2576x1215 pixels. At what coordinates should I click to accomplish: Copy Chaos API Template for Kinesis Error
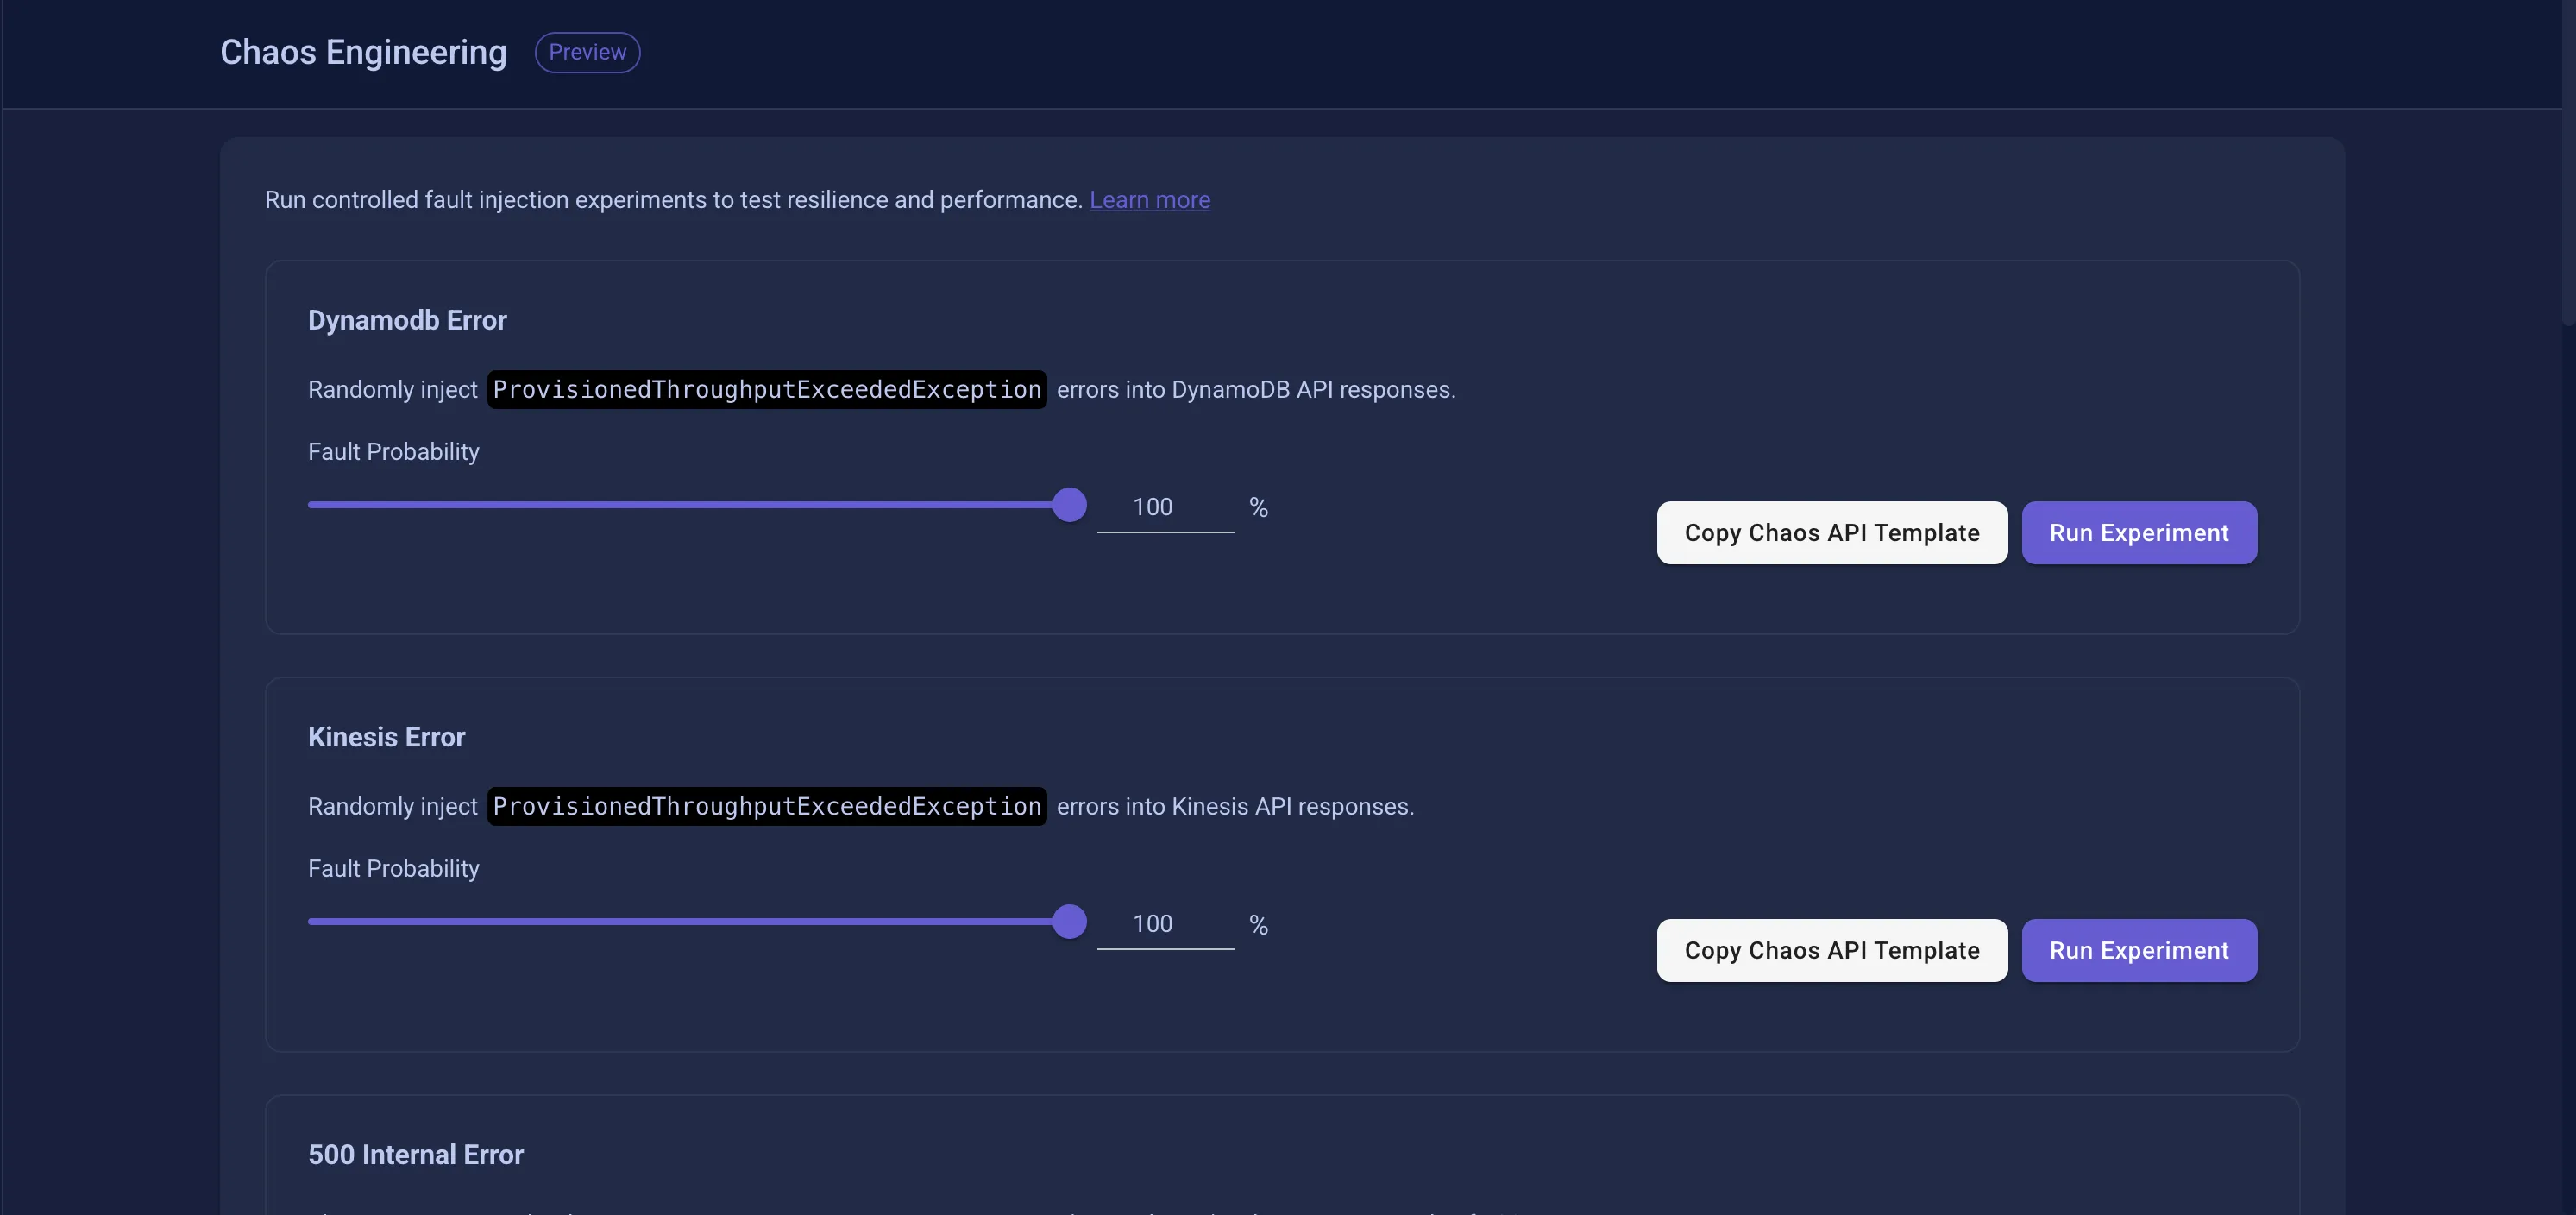(x=1831, y=950)
